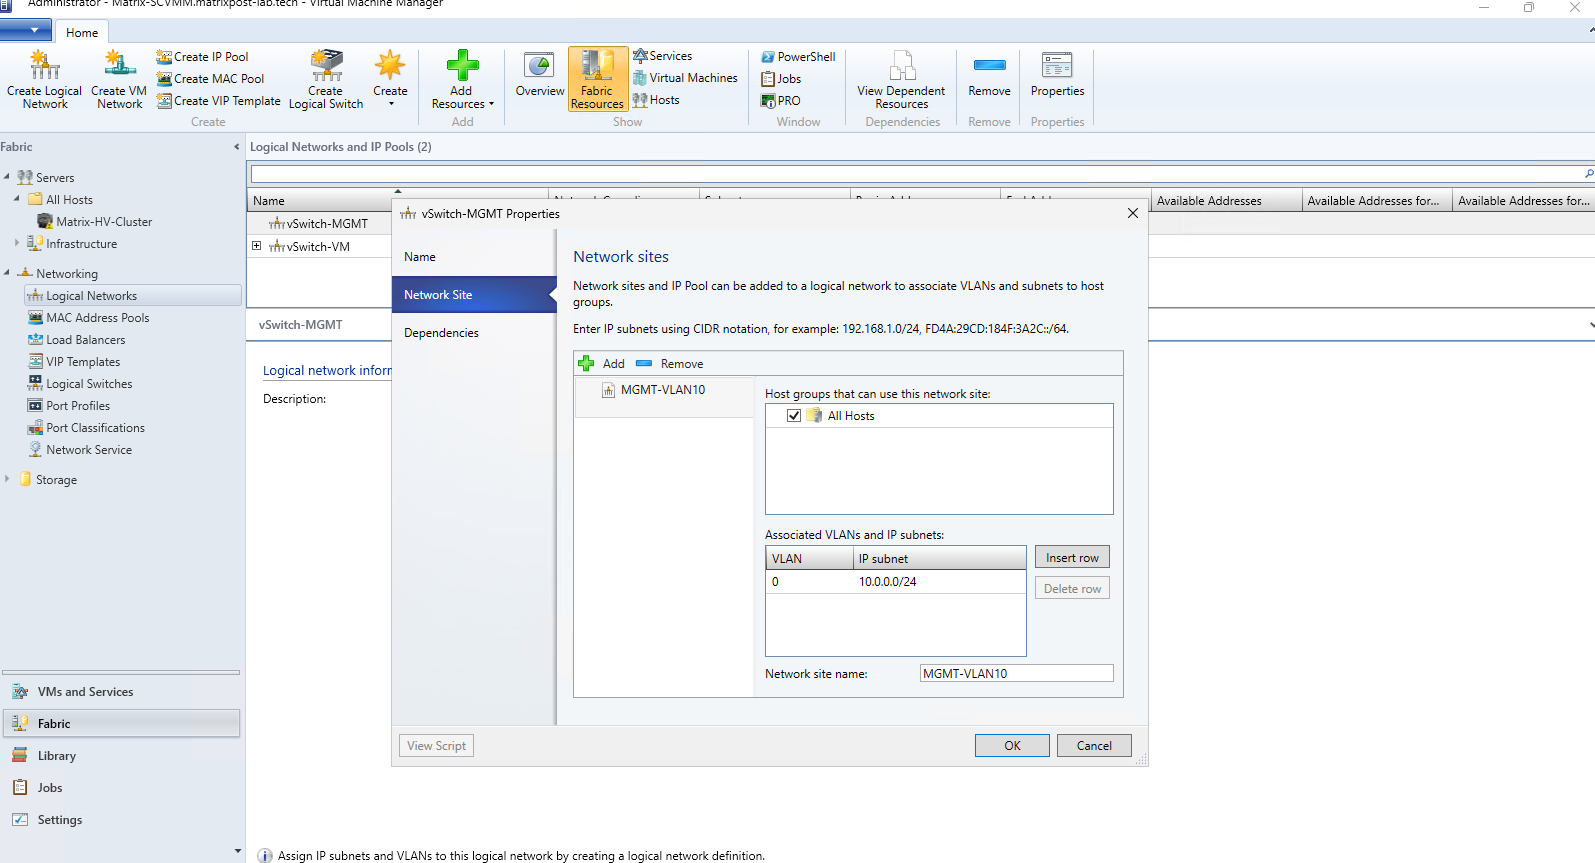Cancel the vSwitch-MGMT Properties dialog
Viewport: 1595px width, 863px height.
click(1094, 746)
